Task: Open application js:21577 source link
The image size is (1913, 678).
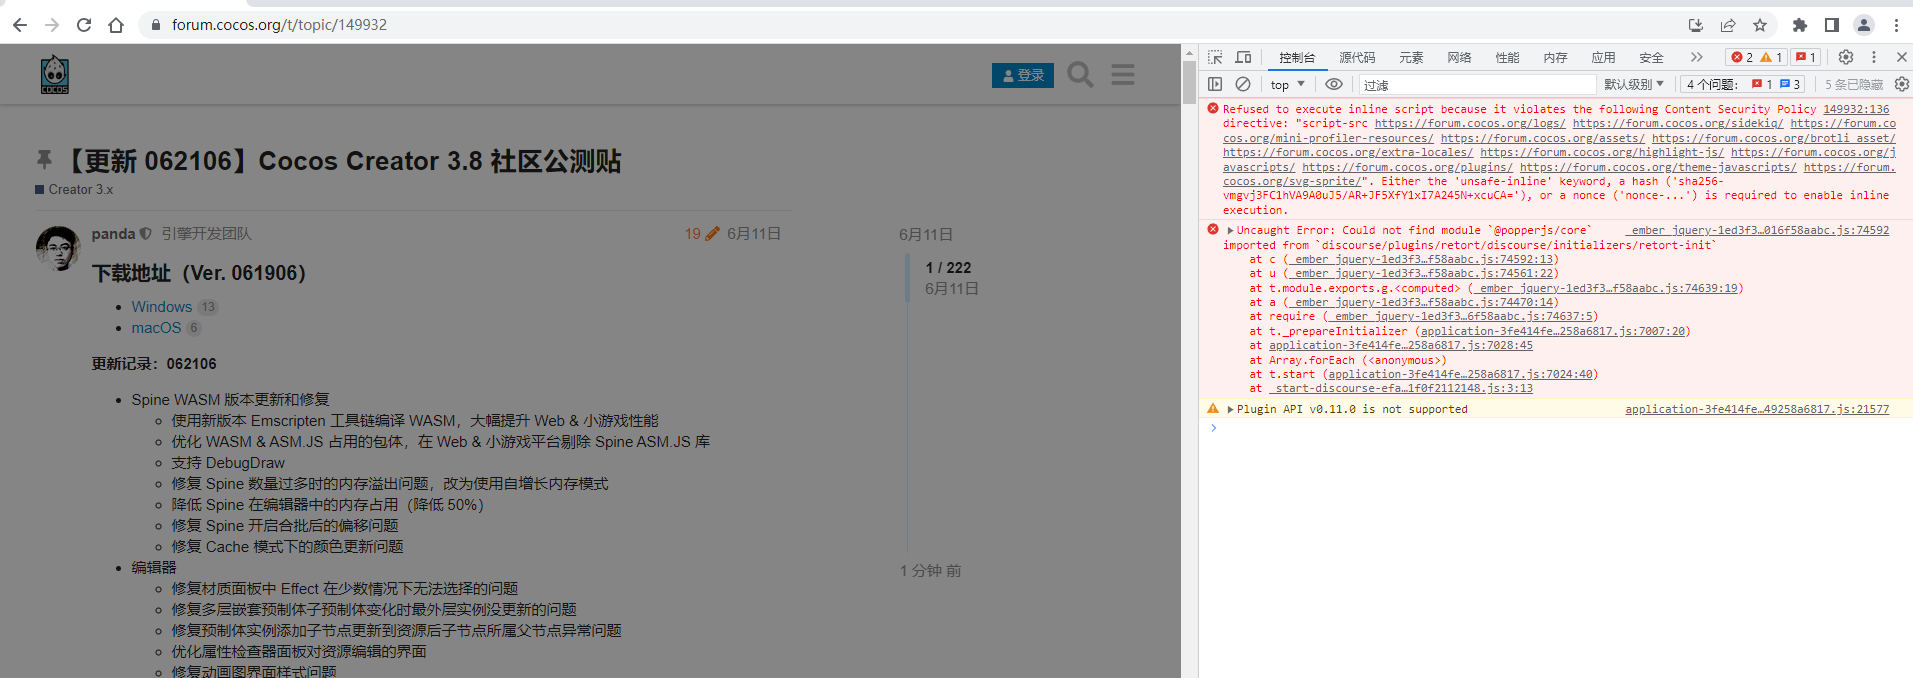Action: click(x=1757, y=409)
